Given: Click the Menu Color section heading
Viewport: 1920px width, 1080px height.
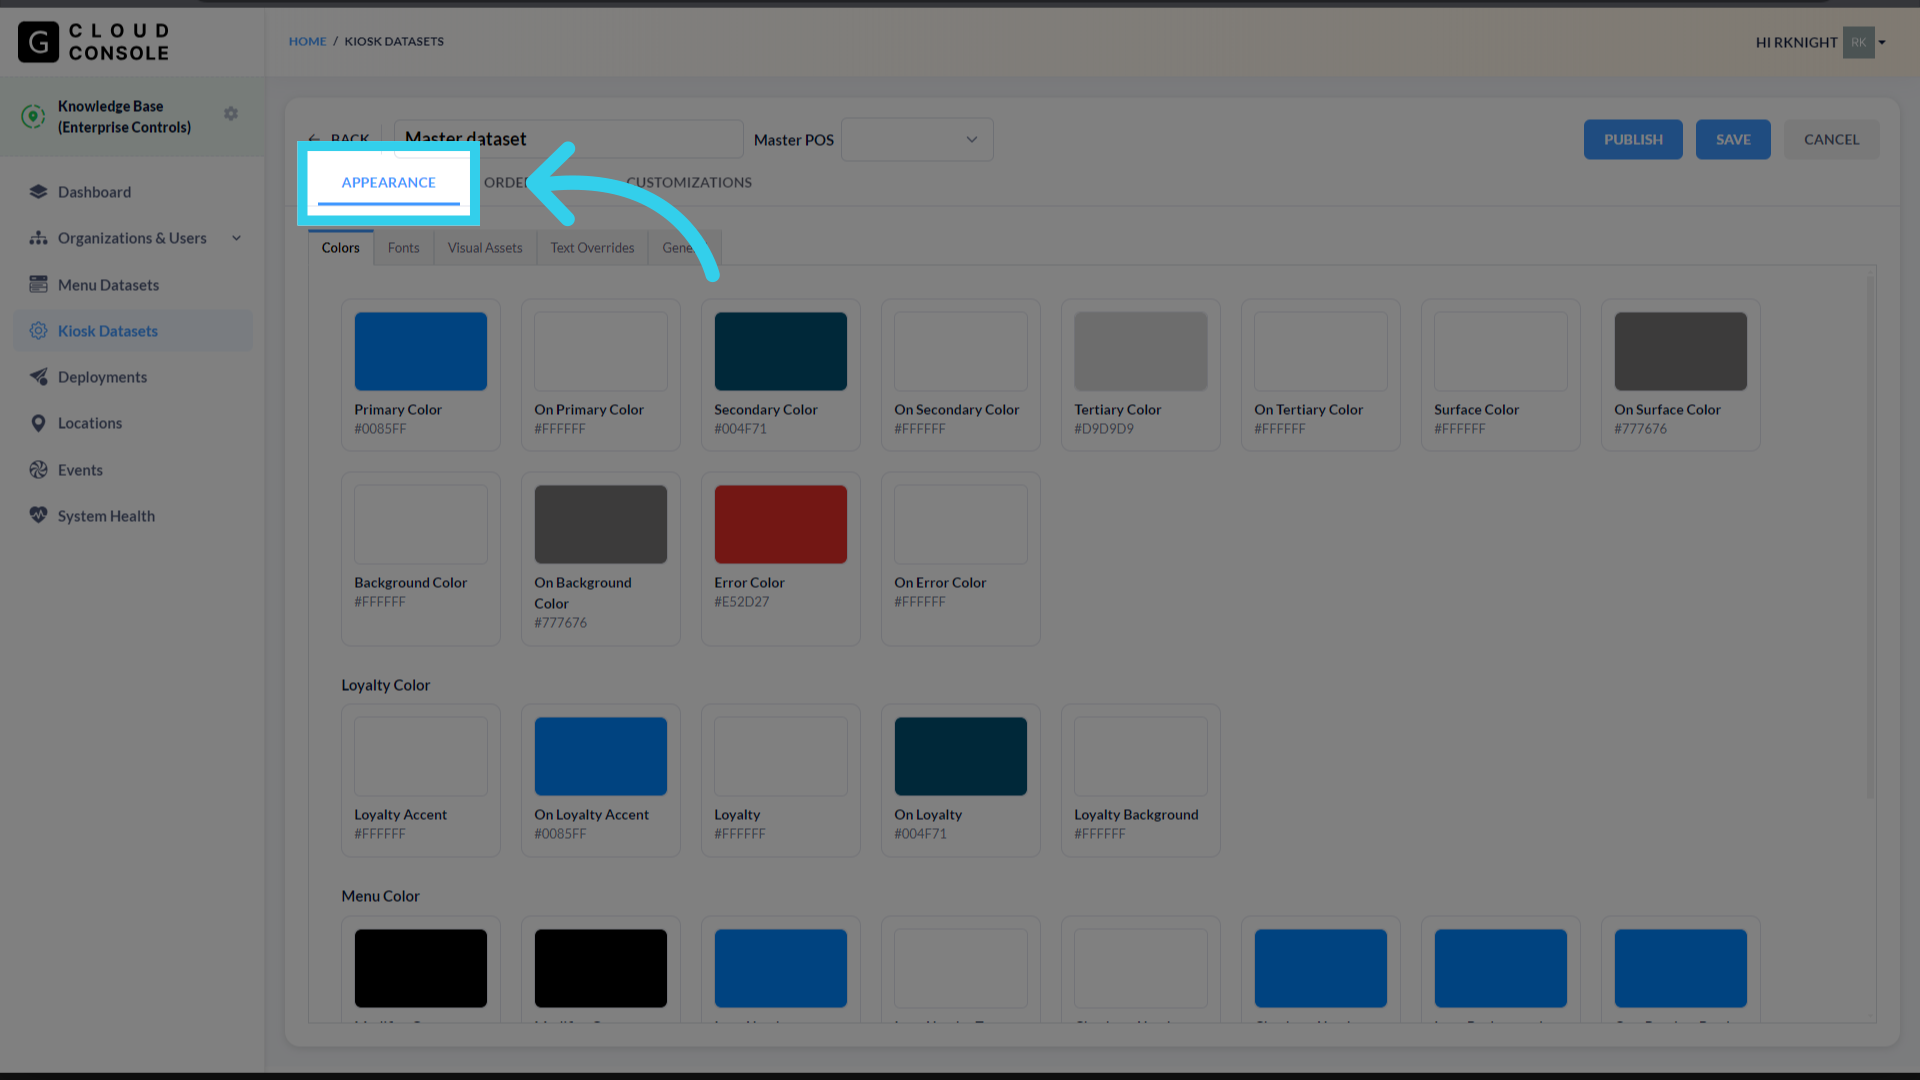Looking at the screenshot, I should pyautogui.click(x=381, y=897).
